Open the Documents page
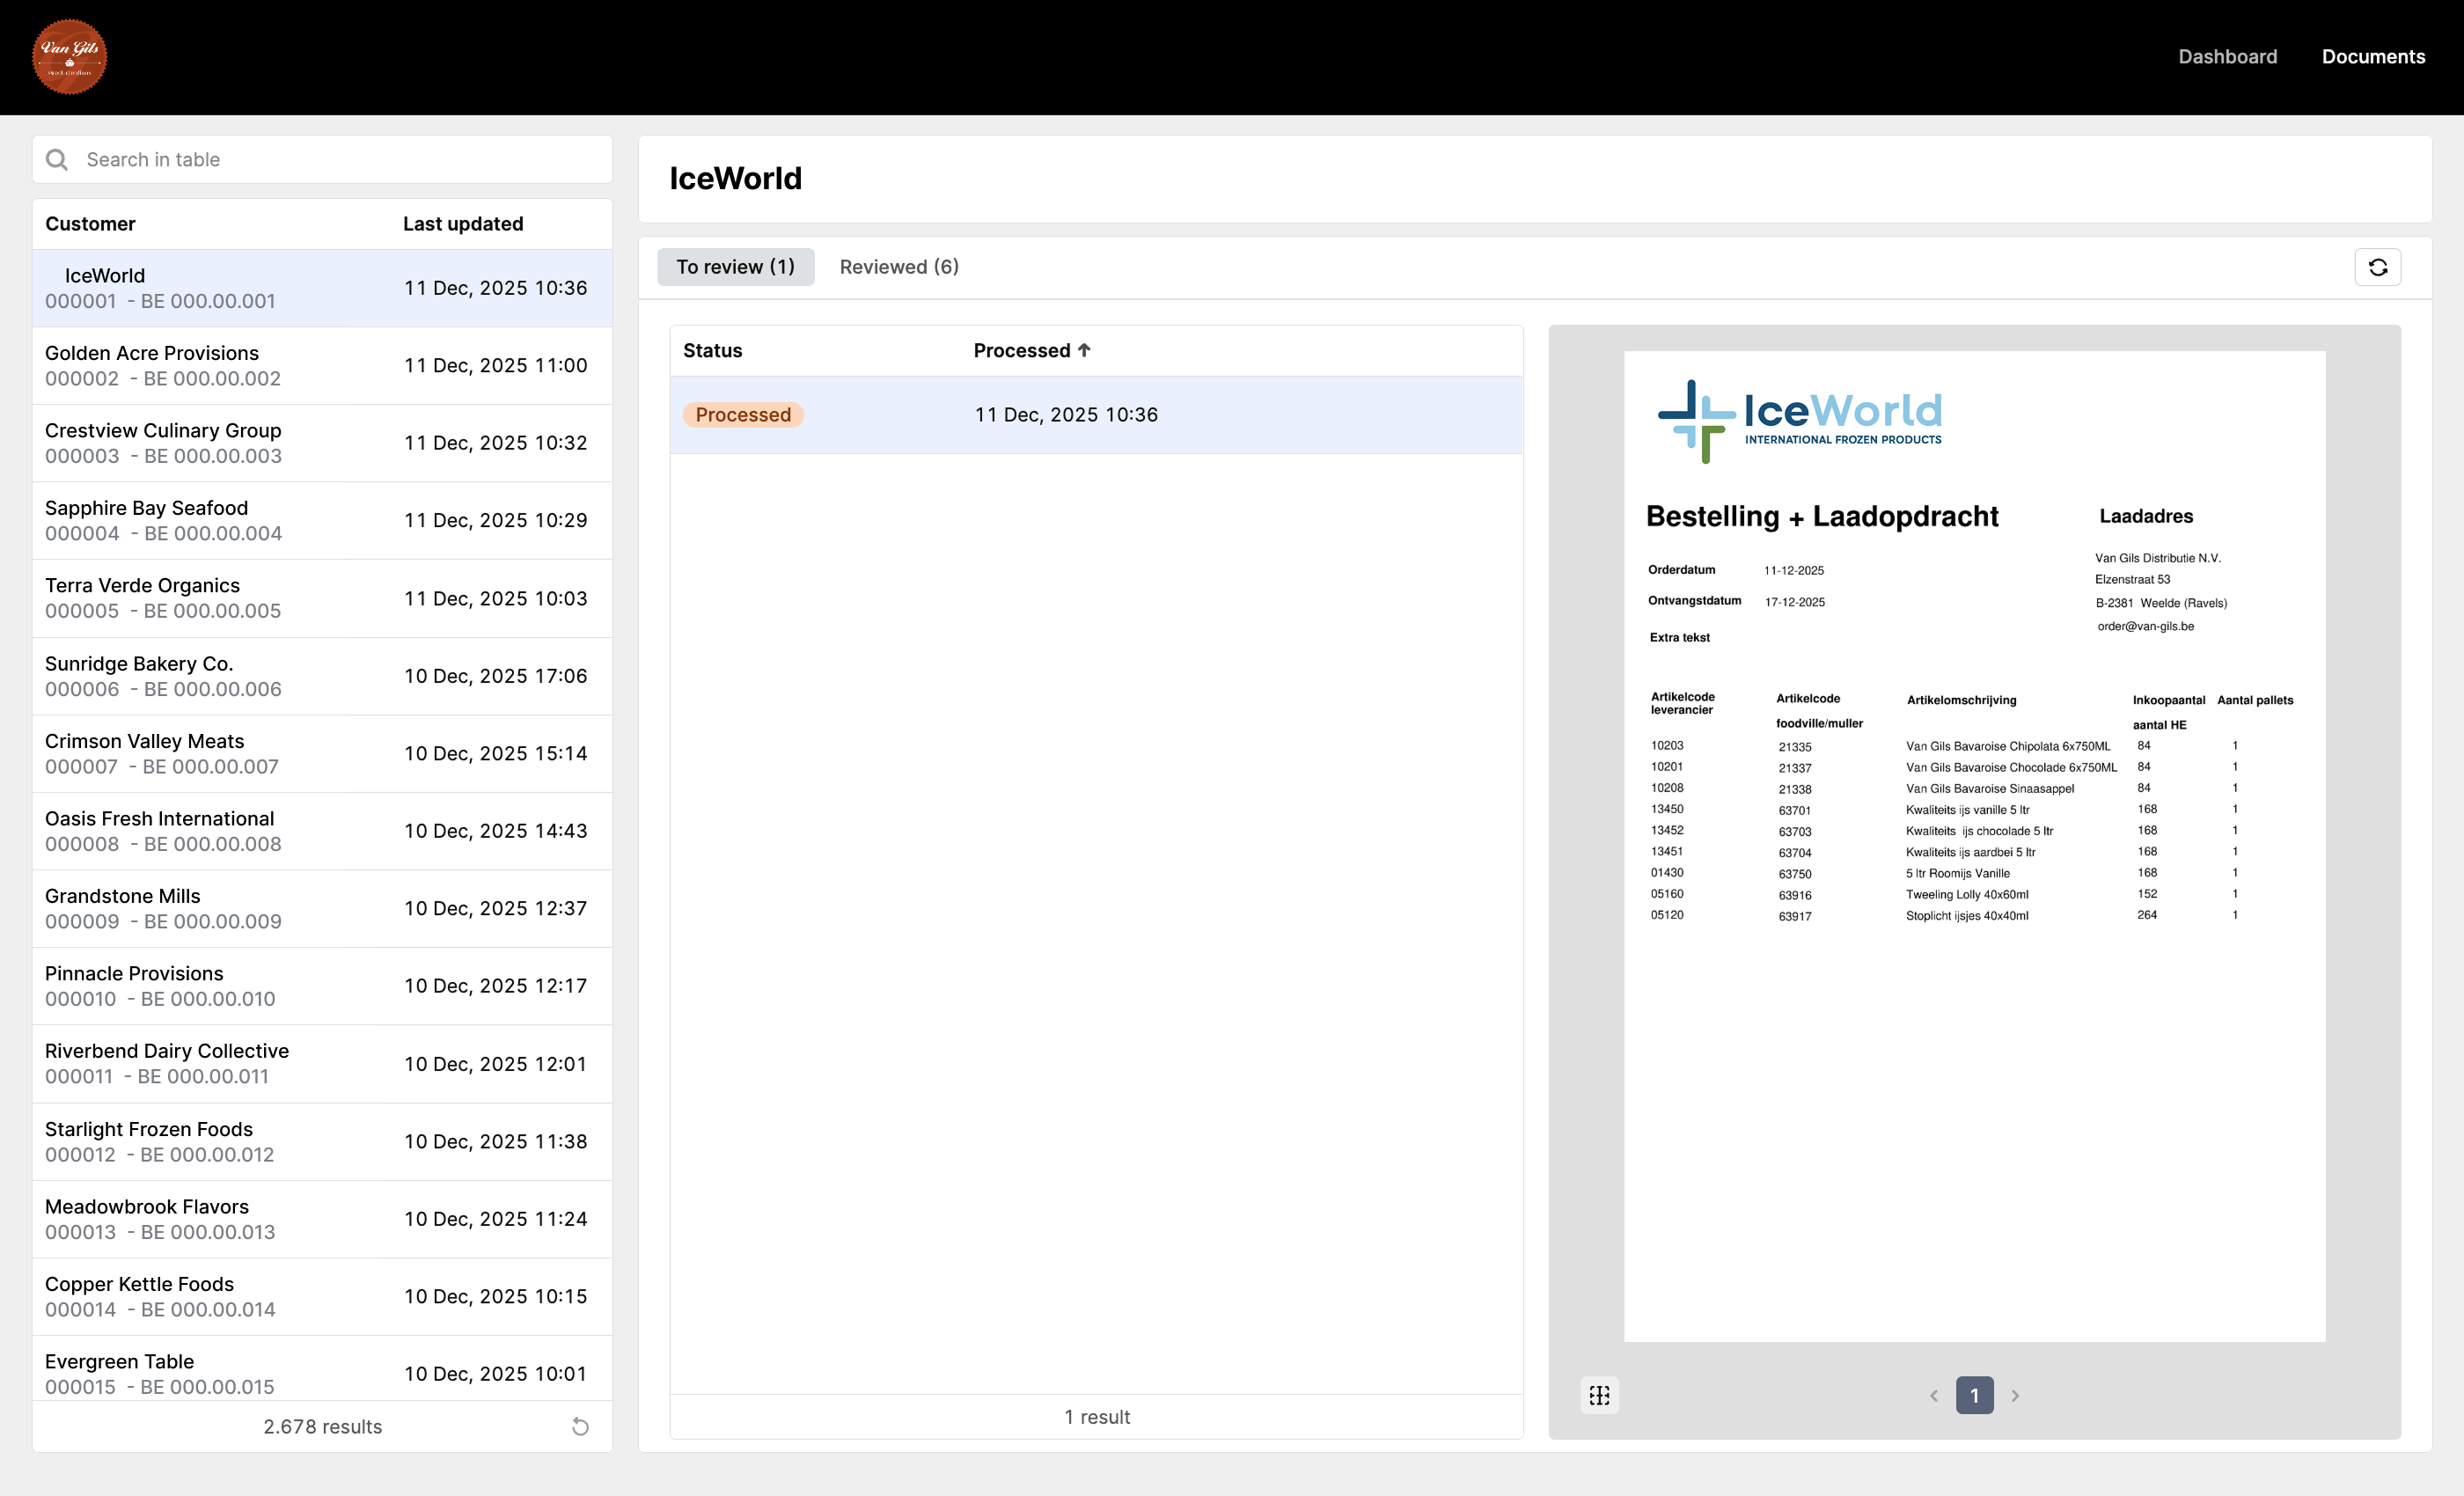2464x1496 pixels. coord(2372,57)
